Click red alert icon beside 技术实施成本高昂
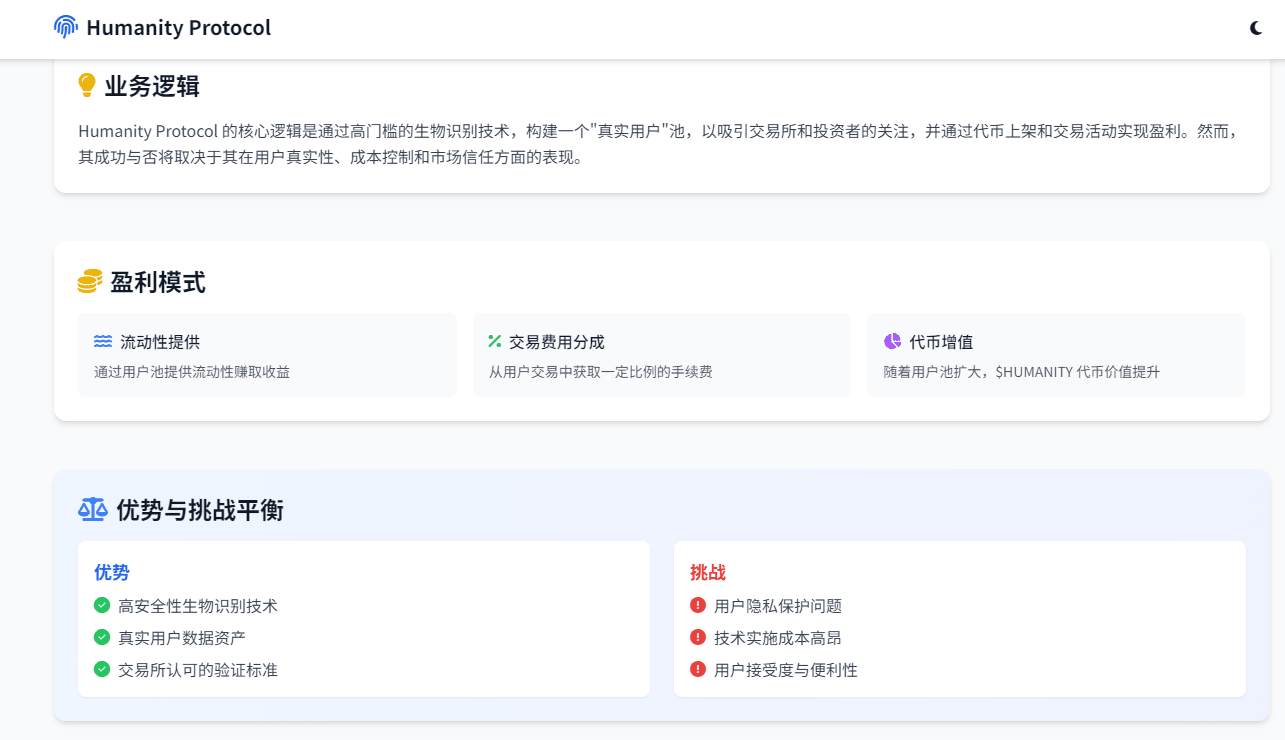 tap(698, 637)
